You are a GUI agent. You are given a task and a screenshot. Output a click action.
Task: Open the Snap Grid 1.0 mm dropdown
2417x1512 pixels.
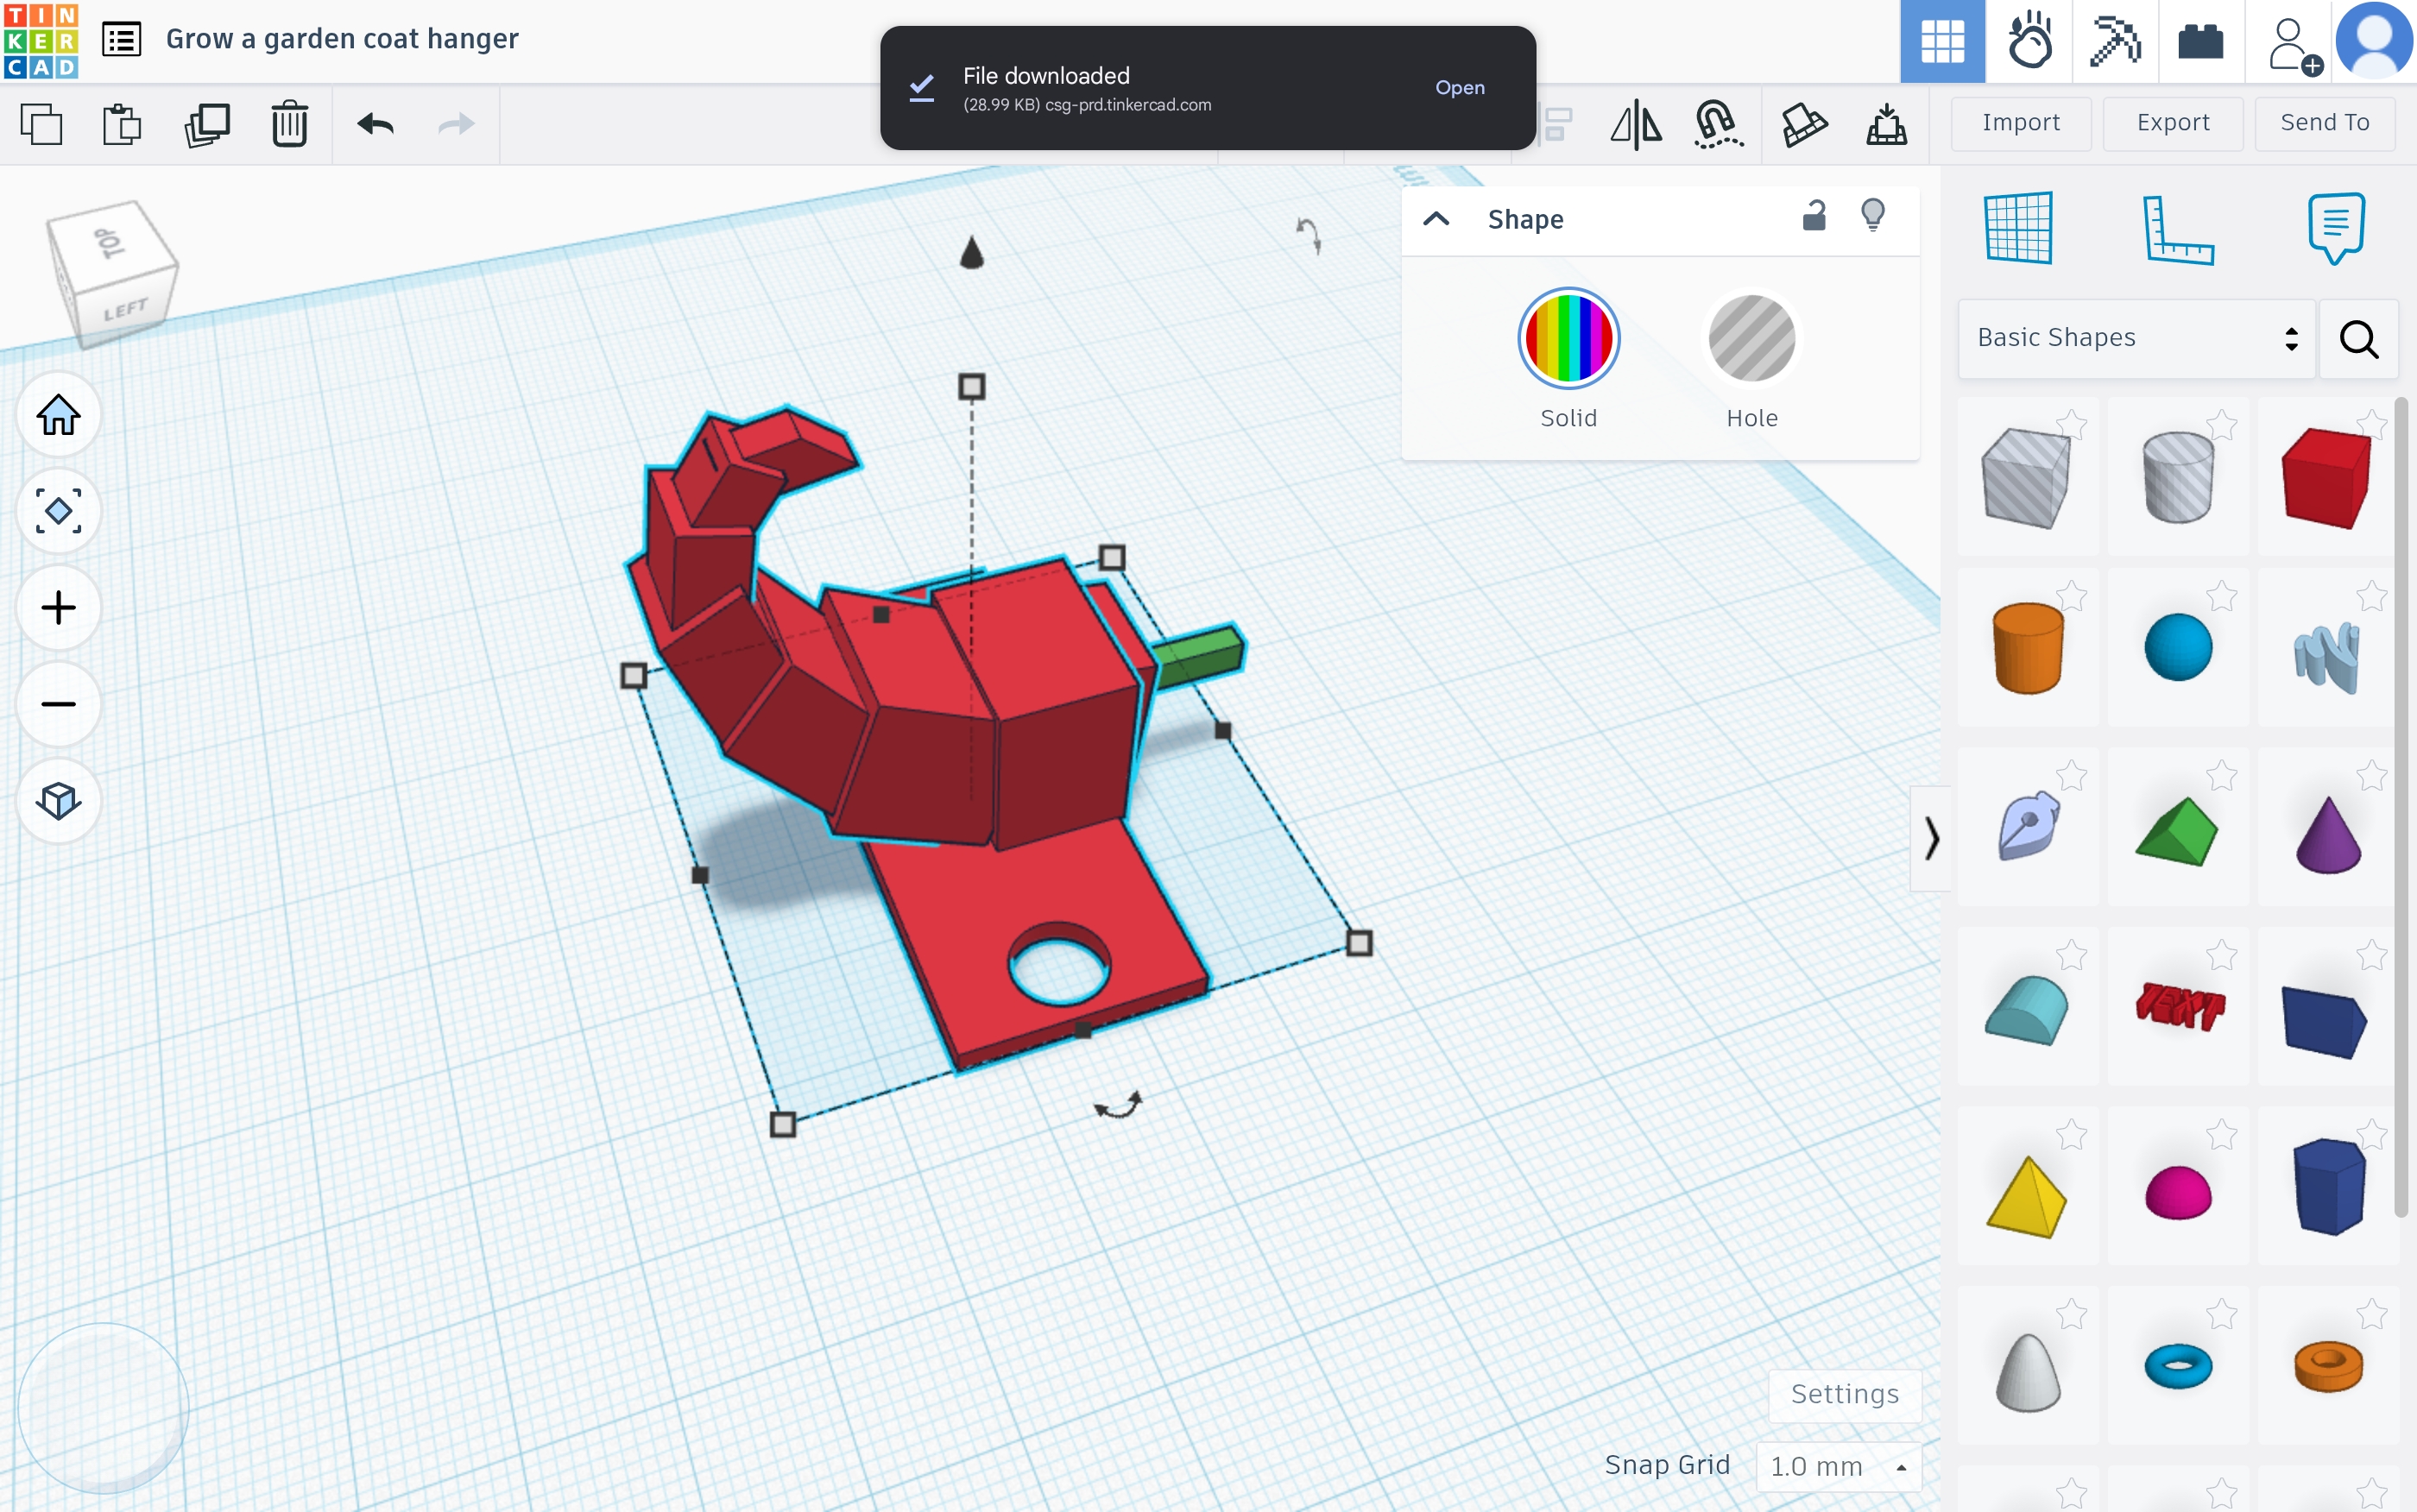click(1838, 1466)
